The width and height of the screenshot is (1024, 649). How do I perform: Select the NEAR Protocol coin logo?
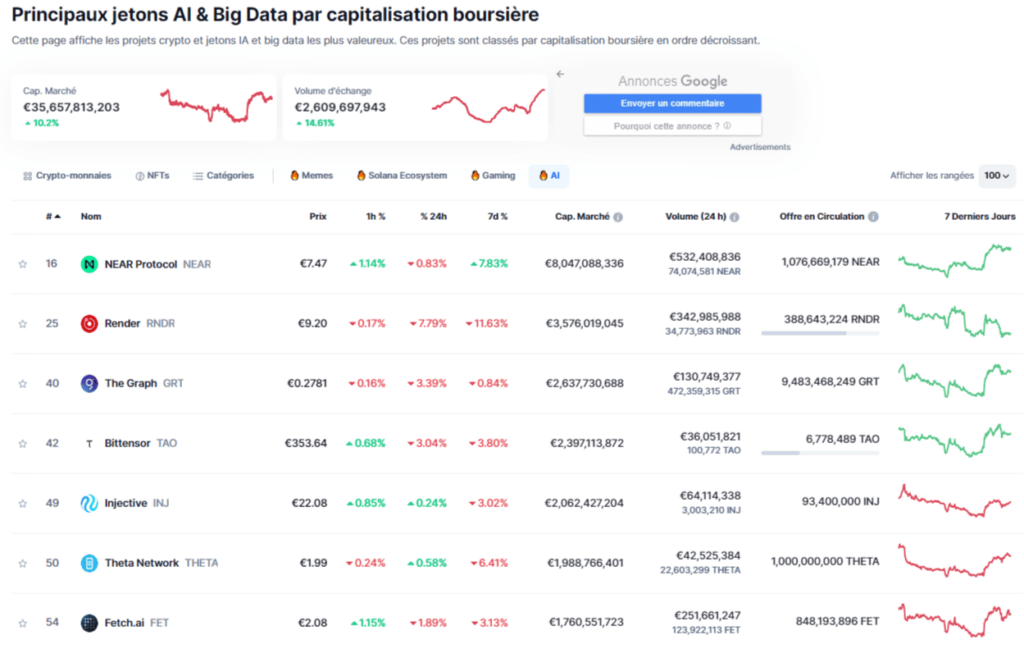[x=91, y=263]
